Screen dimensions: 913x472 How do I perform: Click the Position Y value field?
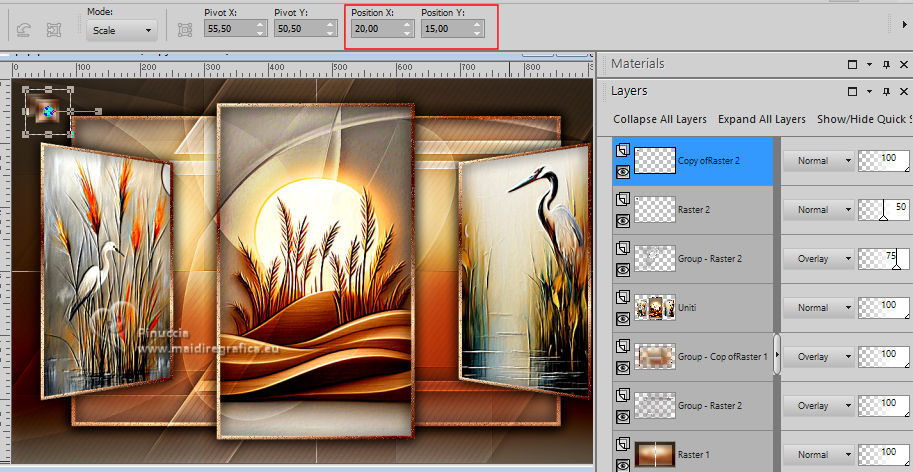point(445,29)
